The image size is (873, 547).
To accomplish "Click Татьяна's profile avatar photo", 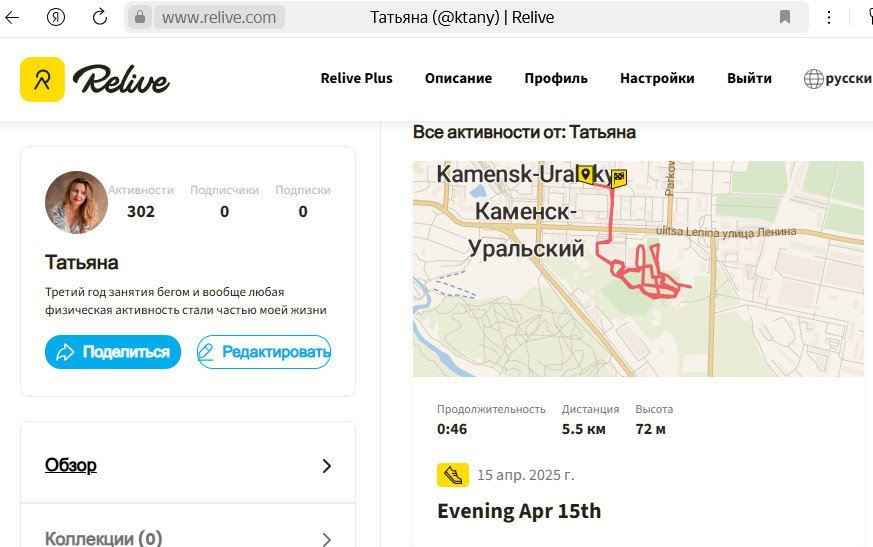I will pos(76,202).
